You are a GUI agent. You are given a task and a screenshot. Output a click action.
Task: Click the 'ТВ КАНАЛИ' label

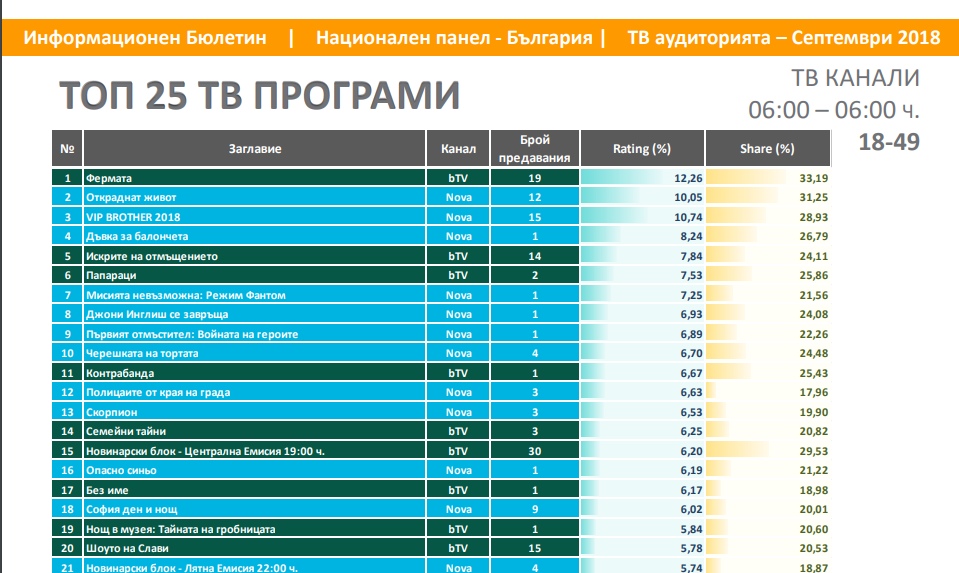pyautogui.click(x=854, y=78)
